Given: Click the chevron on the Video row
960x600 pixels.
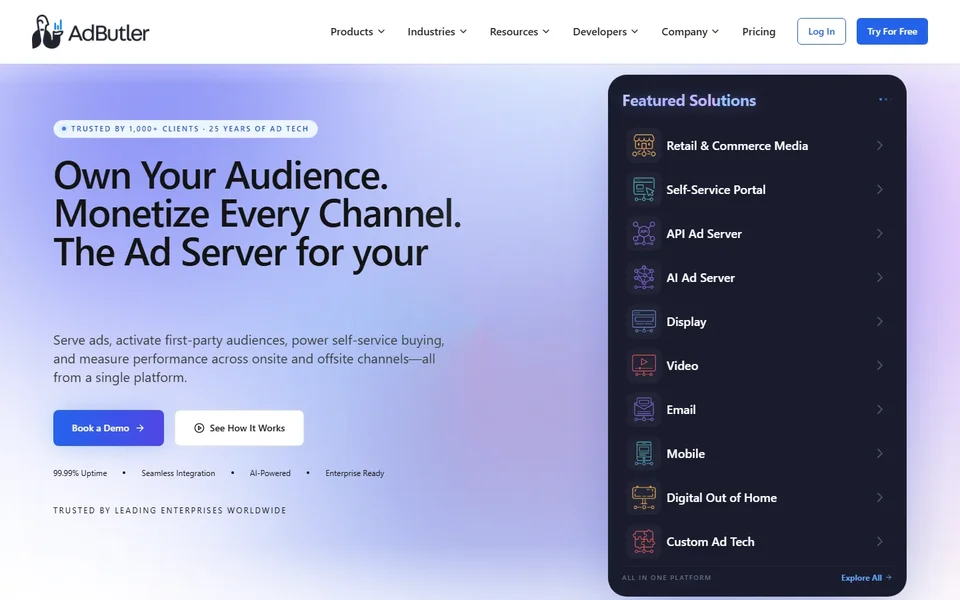Looking at the screenshot, I should [880, 366].
